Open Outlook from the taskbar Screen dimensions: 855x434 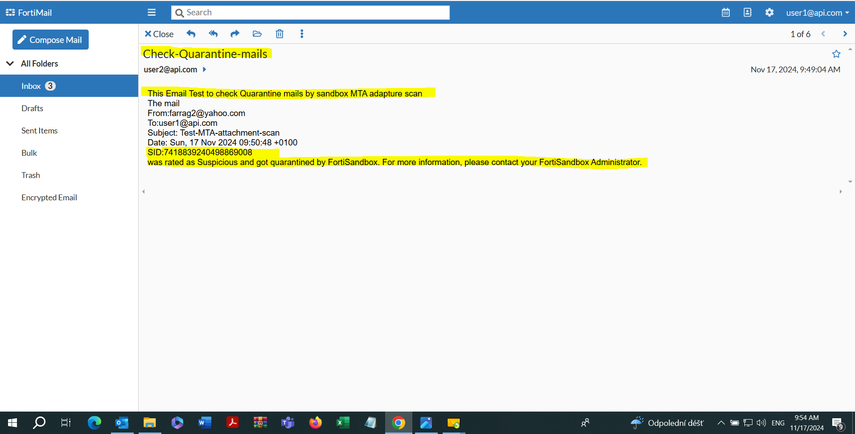122,423
